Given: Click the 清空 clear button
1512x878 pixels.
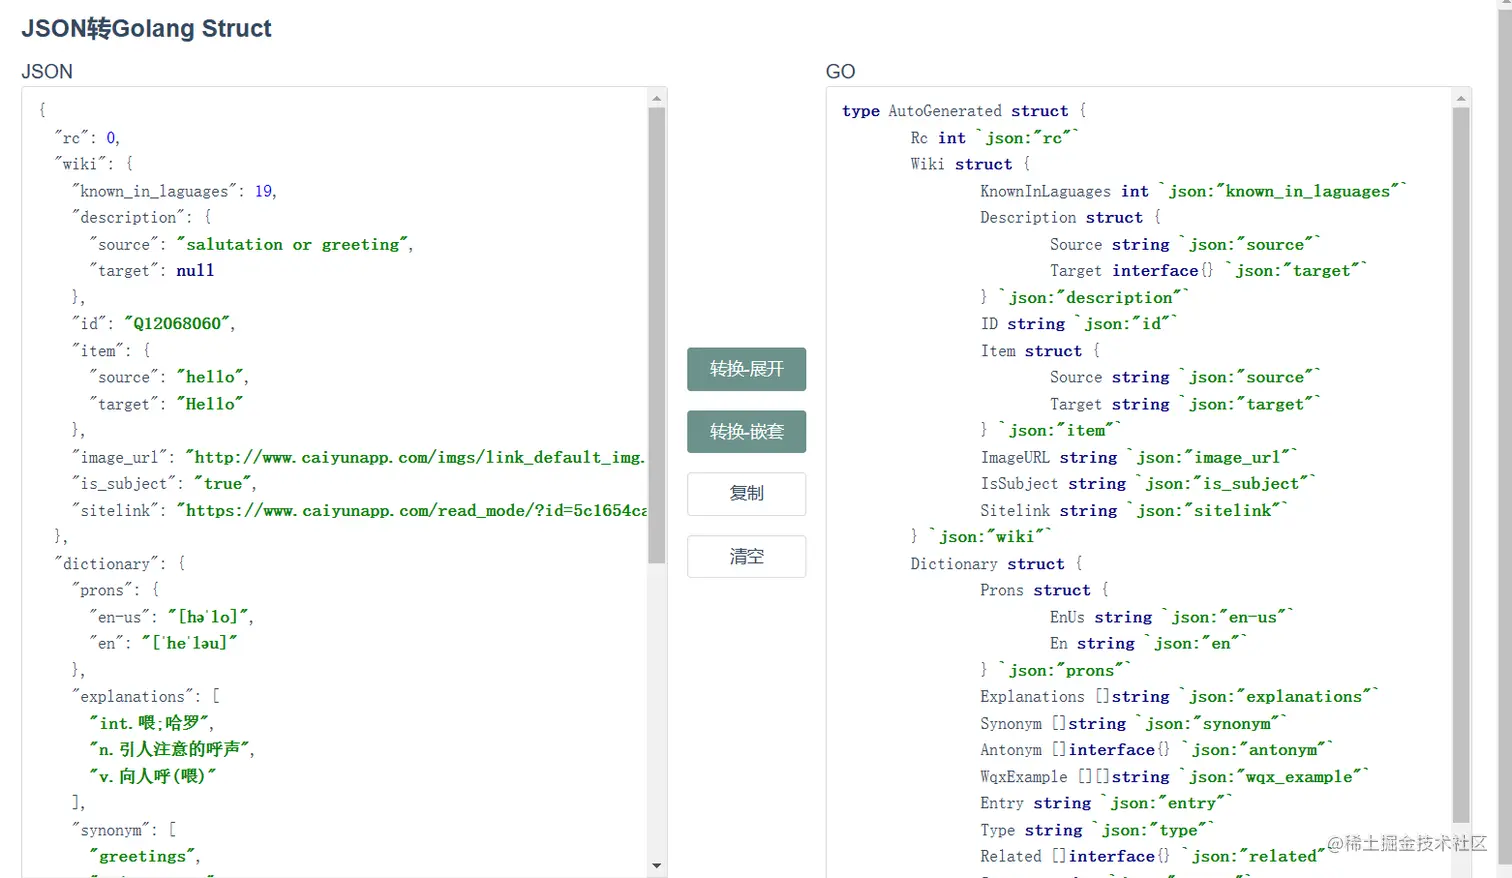Looking at the screenshot, I should [x=746, y=557].
